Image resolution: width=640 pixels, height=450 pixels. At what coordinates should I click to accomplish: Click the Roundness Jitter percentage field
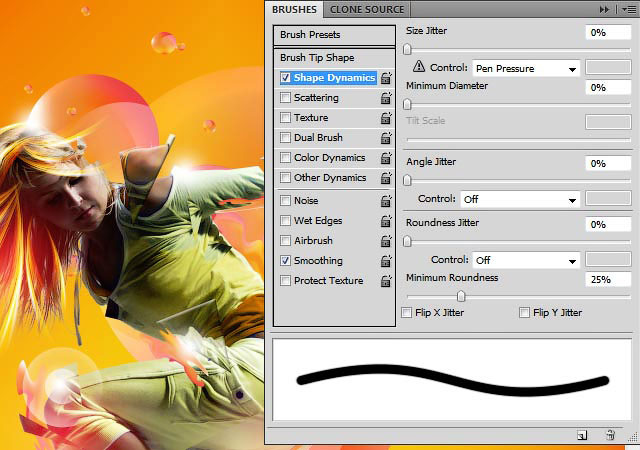click(608, 224)
